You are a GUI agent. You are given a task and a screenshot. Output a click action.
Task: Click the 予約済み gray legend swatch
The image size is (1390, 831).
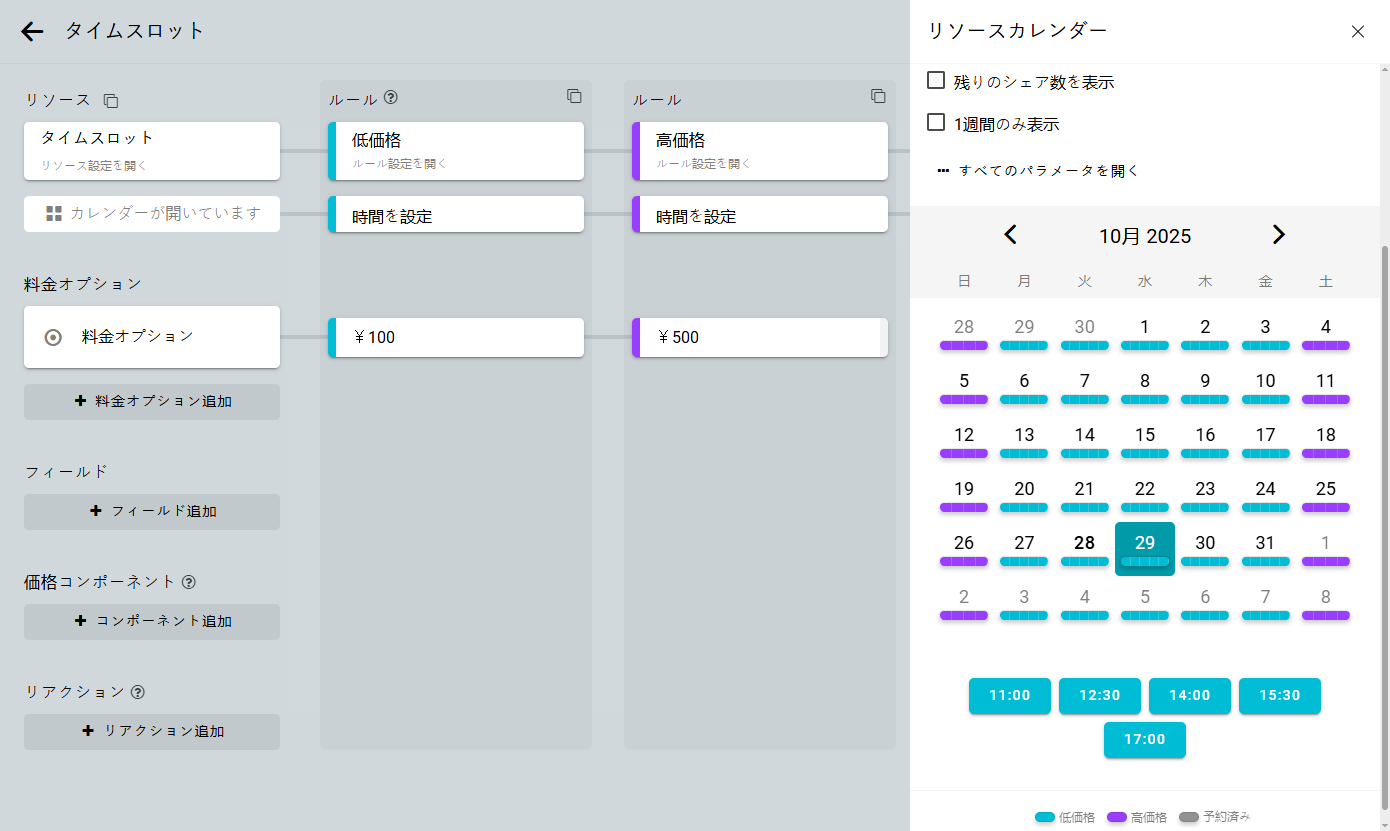click(x=1189, y=817)
